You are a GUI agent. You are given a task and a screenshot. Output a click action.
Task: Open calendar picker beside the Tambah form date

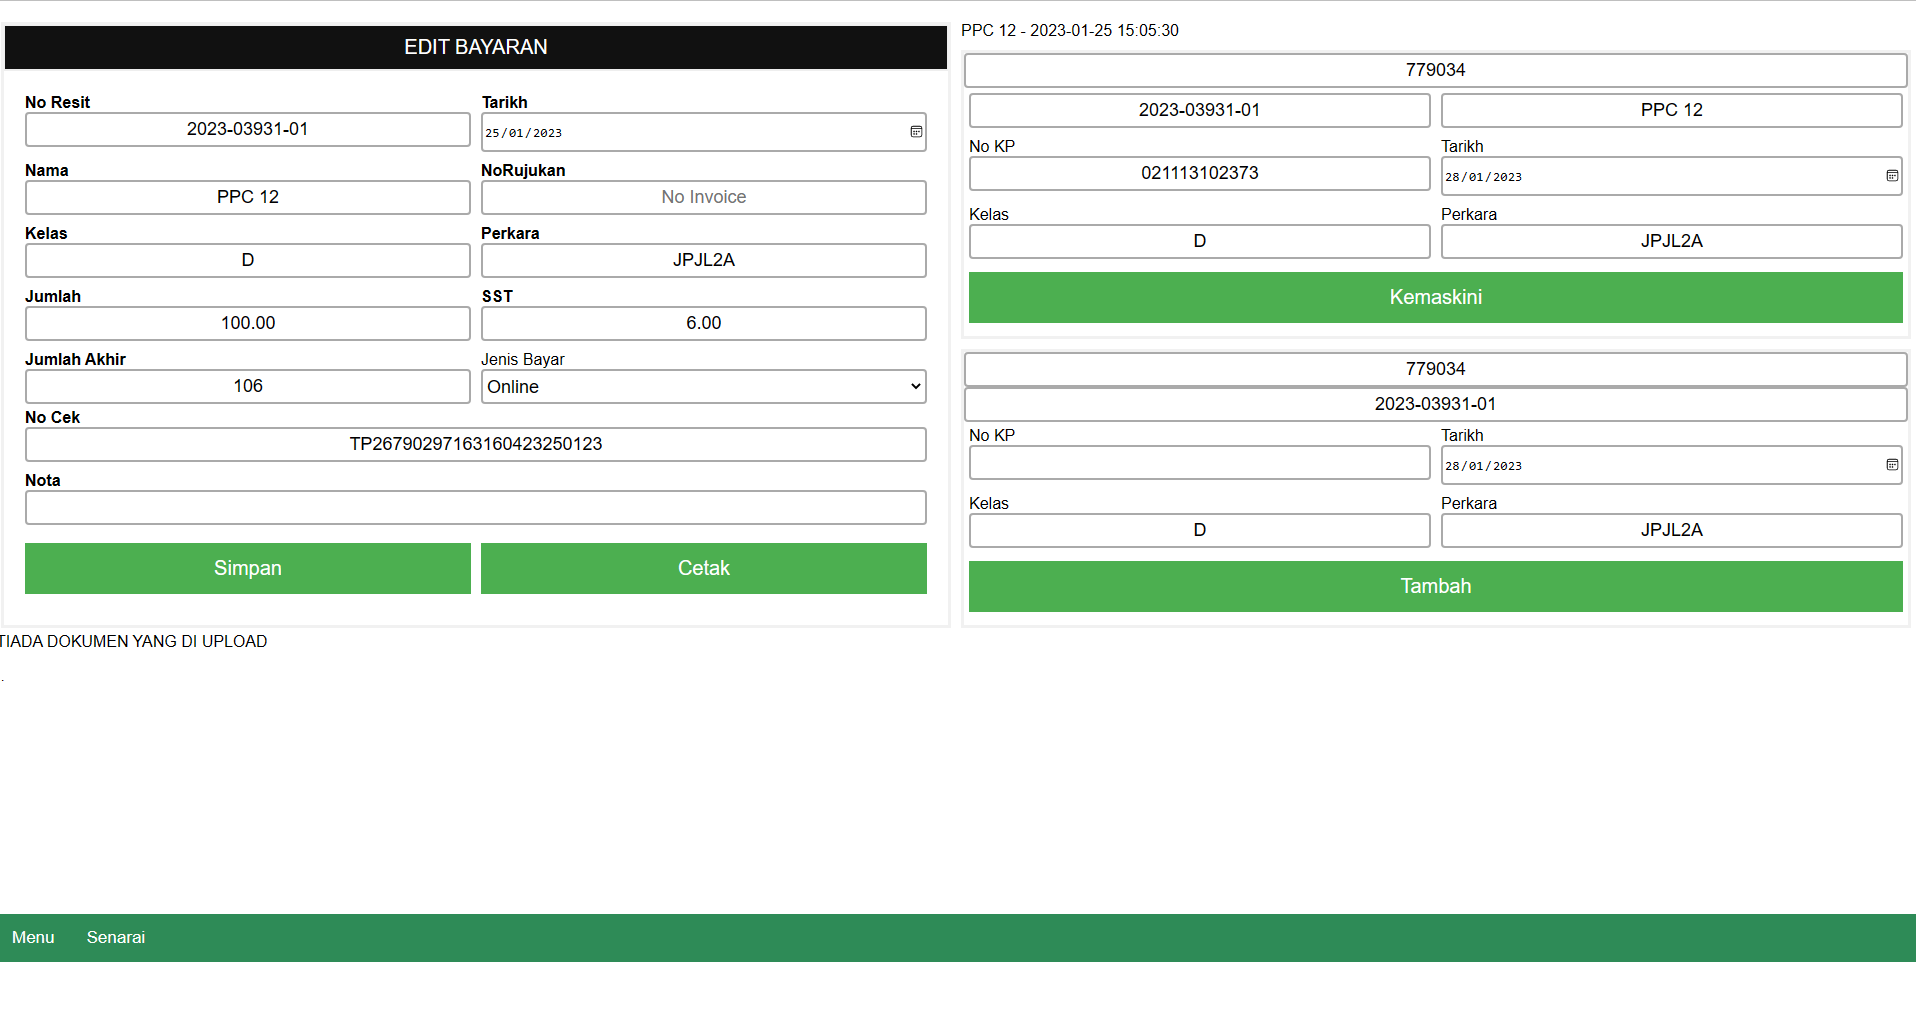(1891, 465)
